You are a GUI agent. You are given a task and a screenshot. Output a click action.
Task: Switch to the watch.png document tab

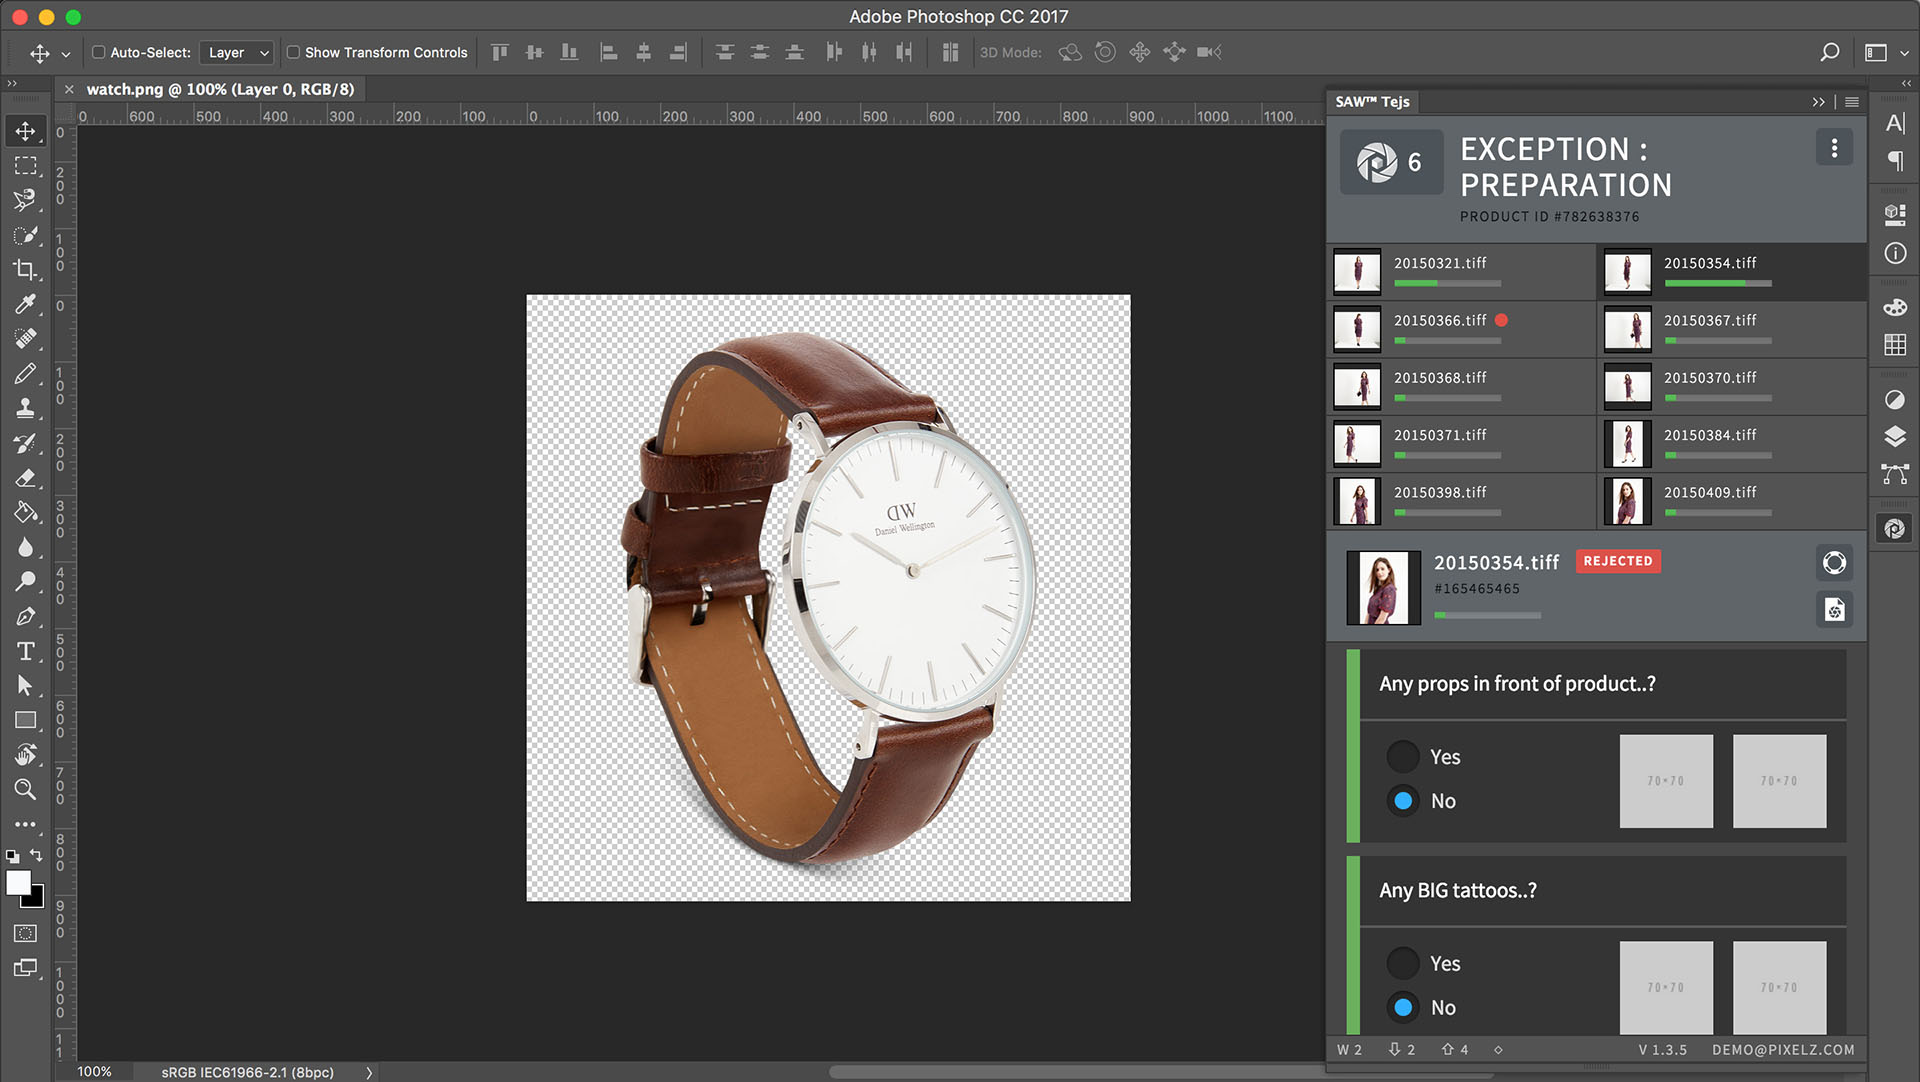point(220,89)
